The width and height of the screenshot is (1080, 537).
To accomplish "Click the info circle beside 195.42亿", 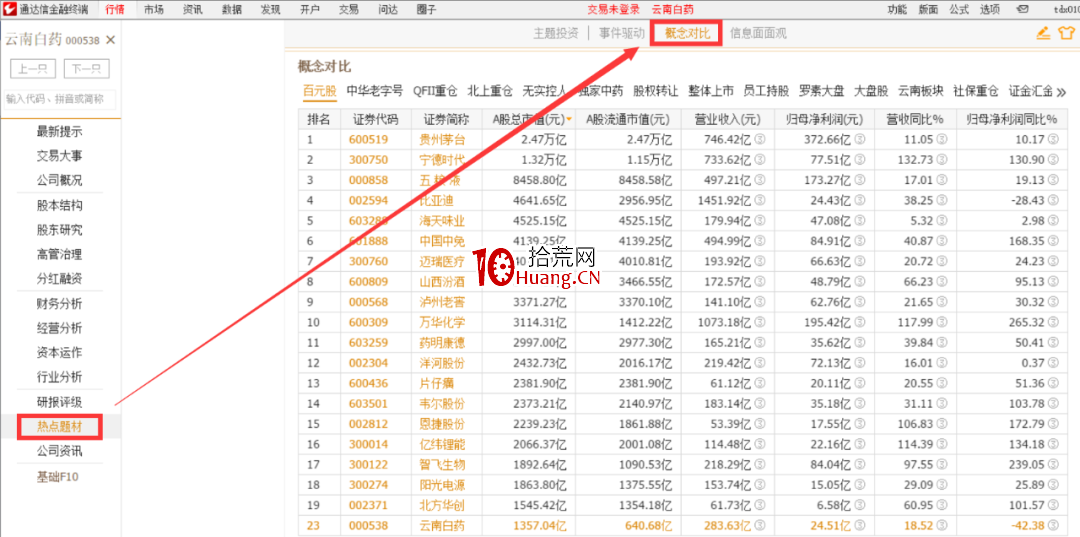I will point(860,322).
